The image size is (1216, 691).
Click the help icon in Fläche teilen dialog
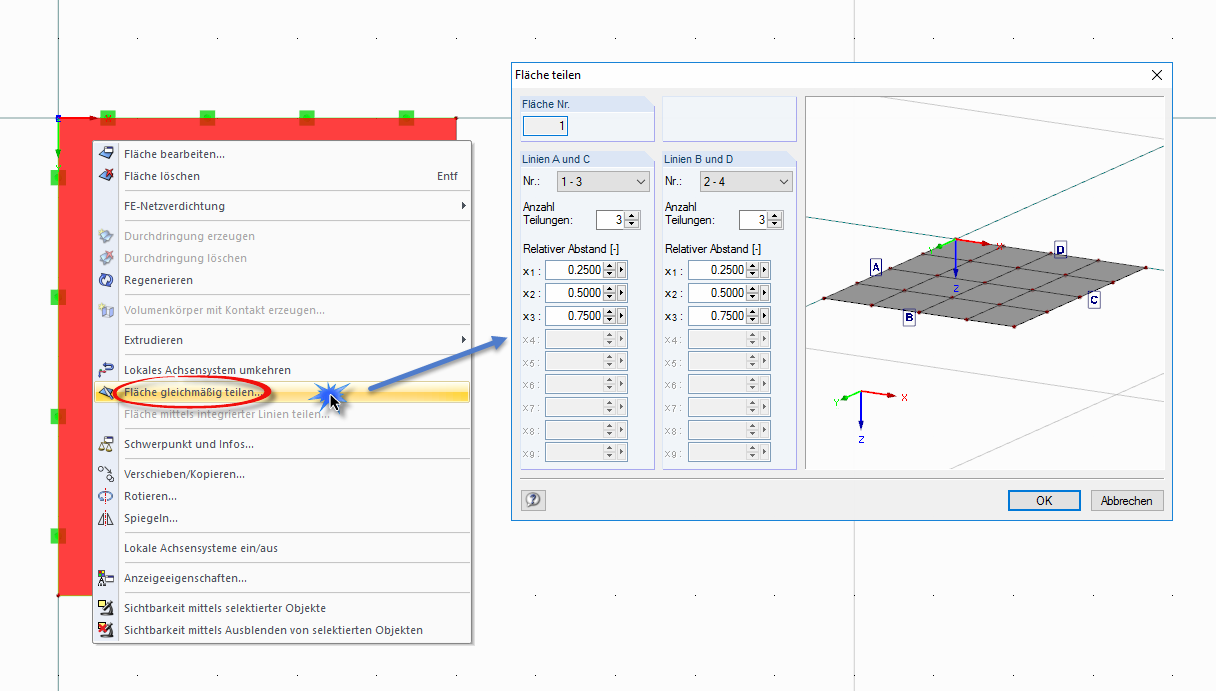(534, 500)
